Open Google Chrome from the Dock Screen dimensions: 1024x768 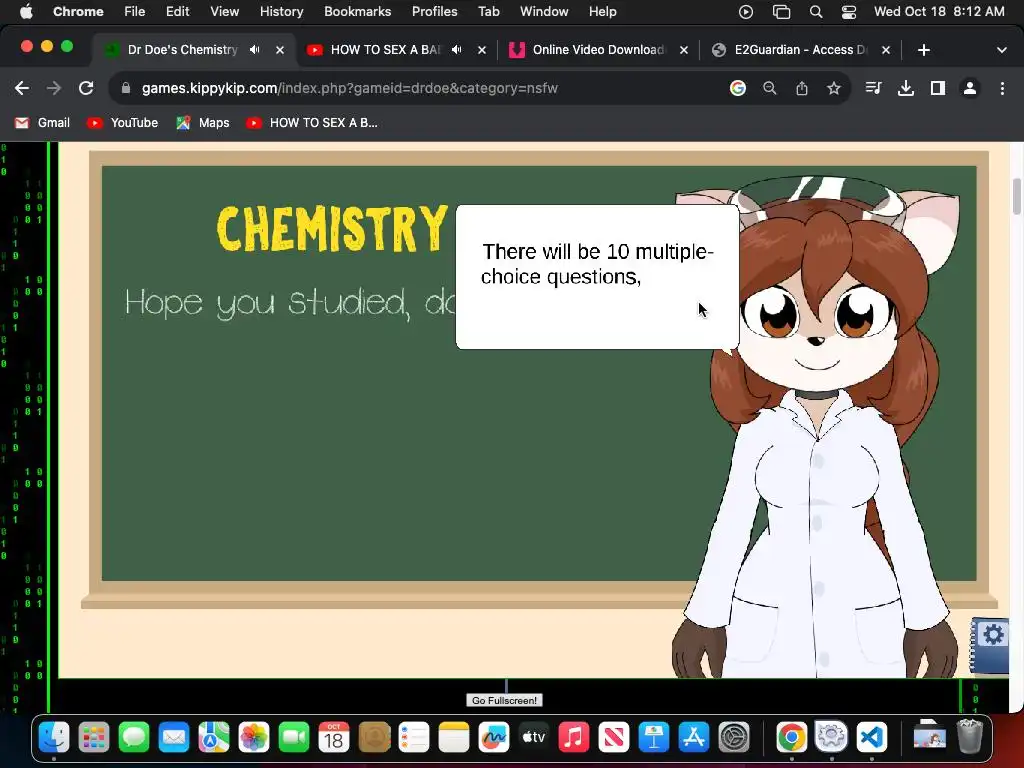[x=792, y=738]
